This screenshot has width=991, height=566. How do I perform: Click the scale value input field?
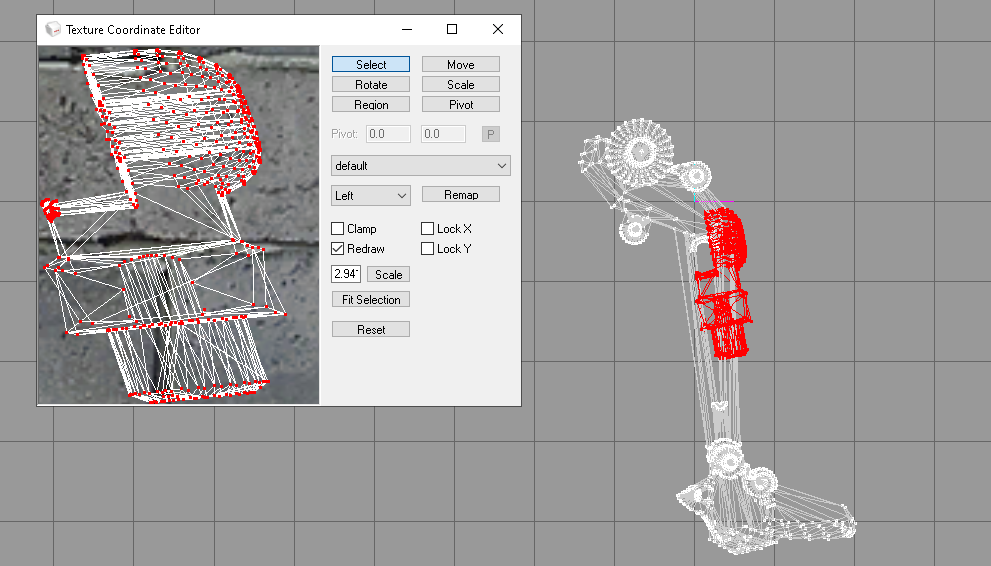(345, 274)
